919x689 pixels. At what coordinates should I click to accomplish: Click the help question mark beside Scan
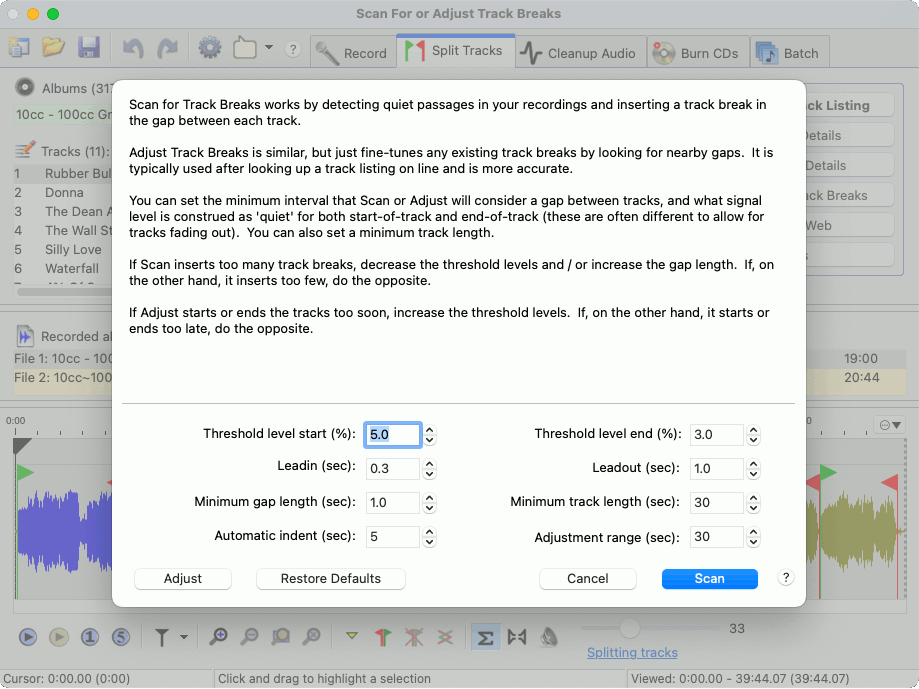pyautogui.click(x=786, y=578)
